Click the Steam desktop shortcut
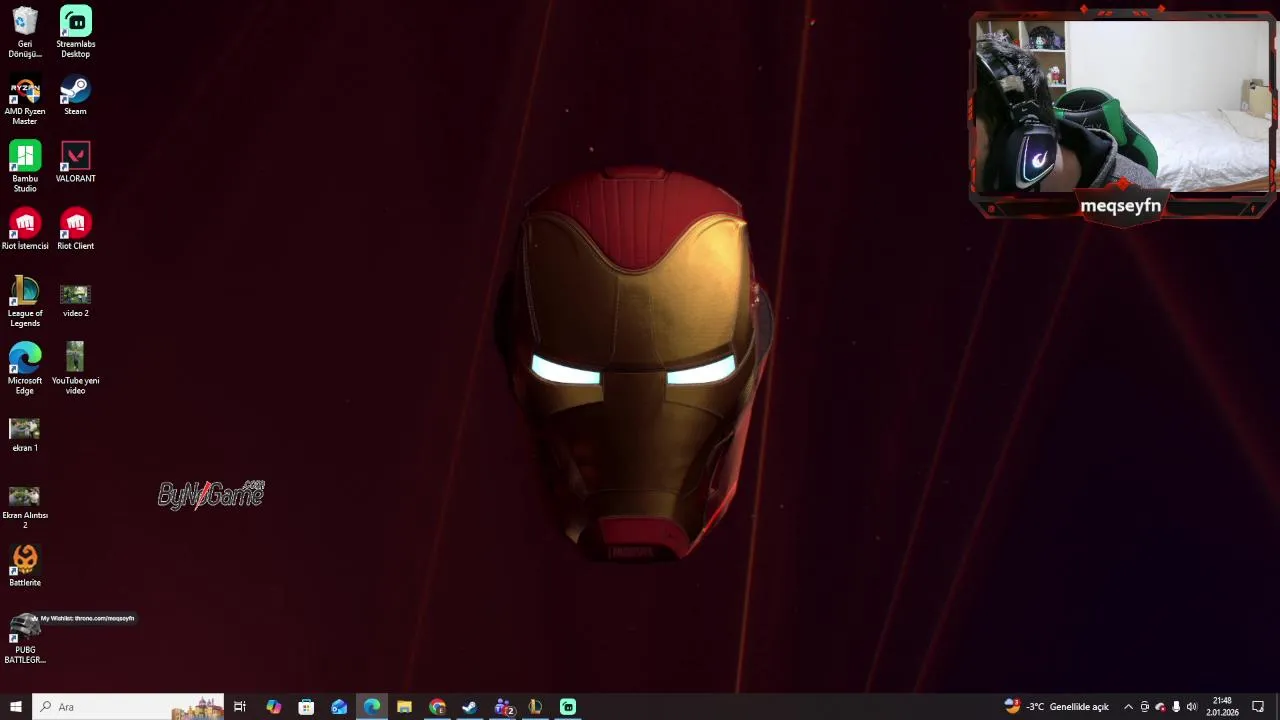The image size is (1280, 720). tap(75, 96)
